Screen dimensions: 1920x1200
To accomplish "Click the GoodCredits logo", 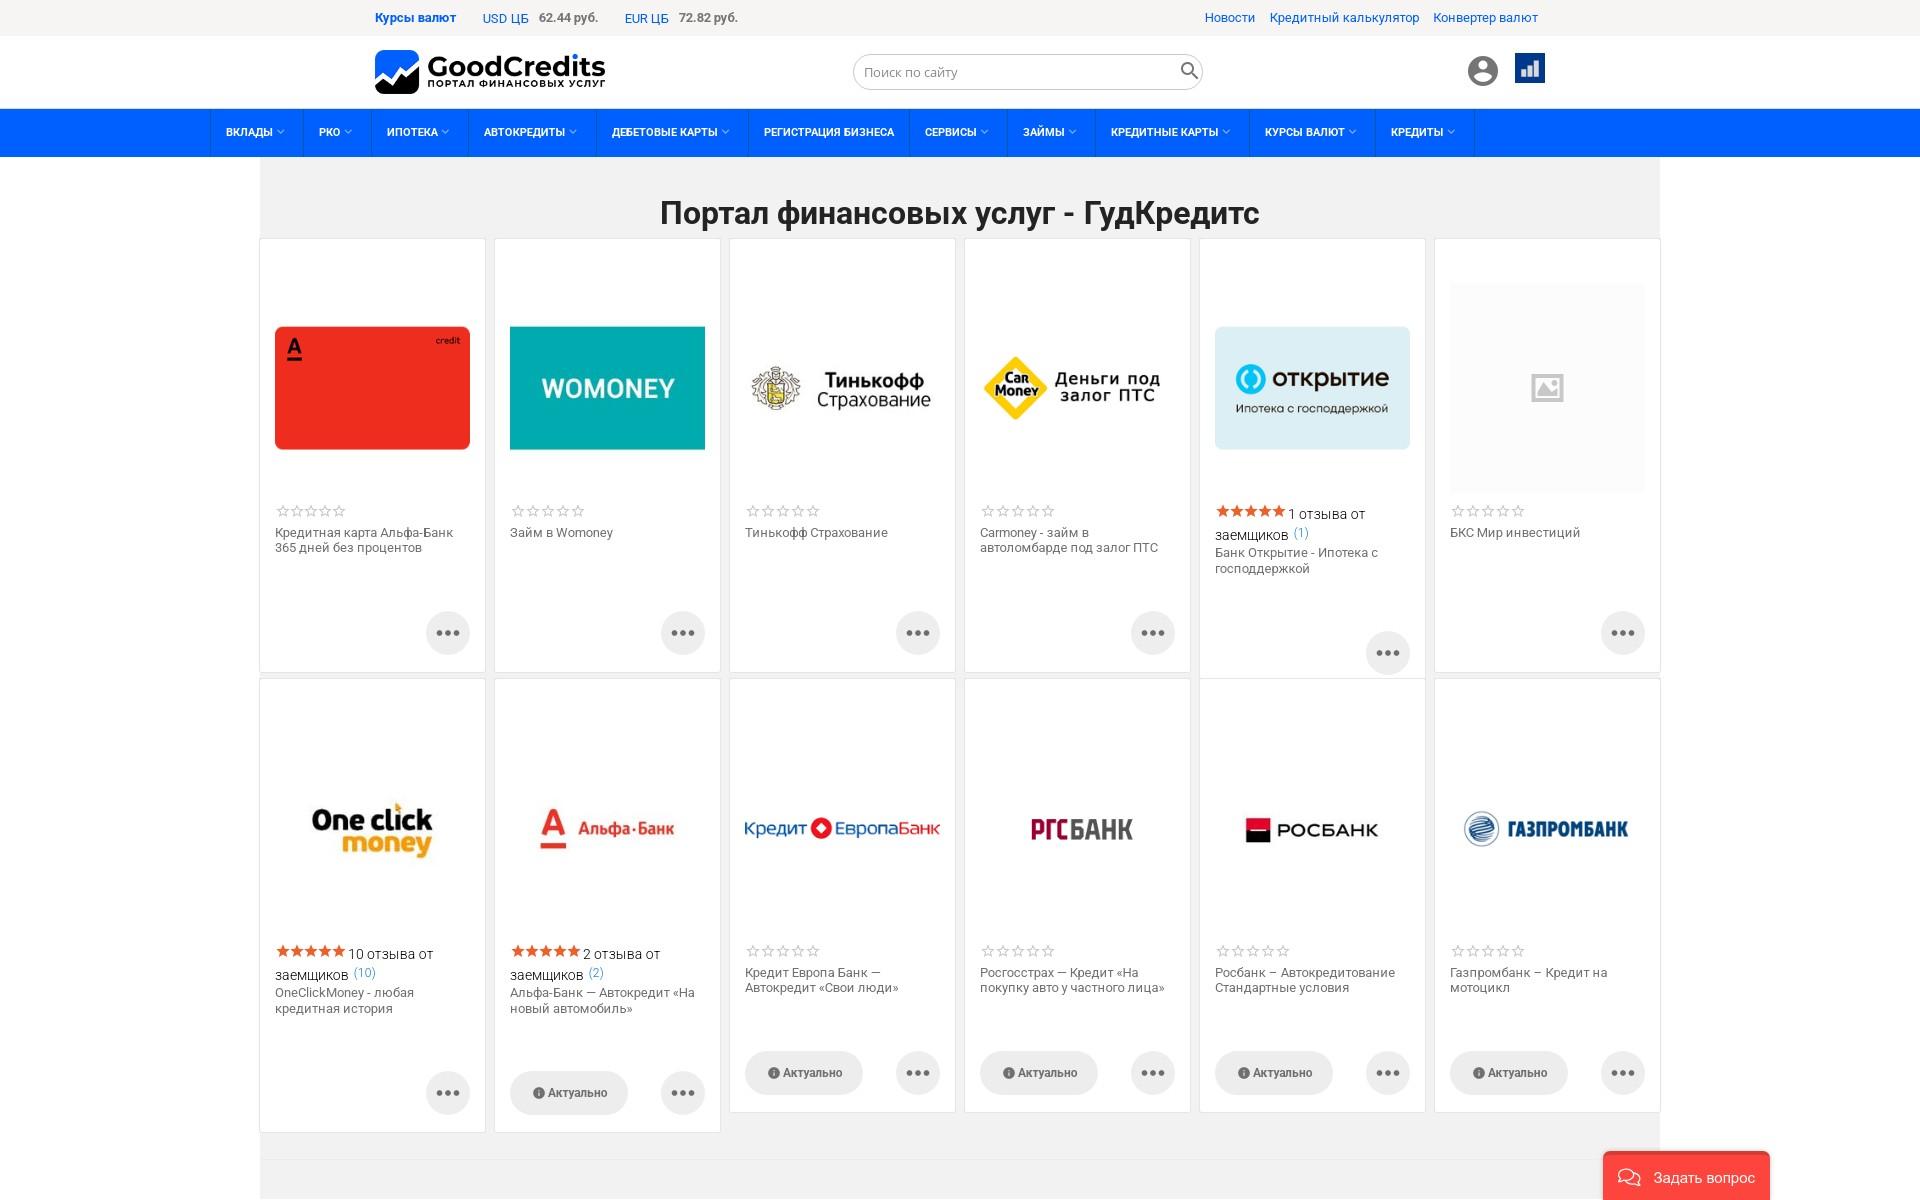I will 490,72.
